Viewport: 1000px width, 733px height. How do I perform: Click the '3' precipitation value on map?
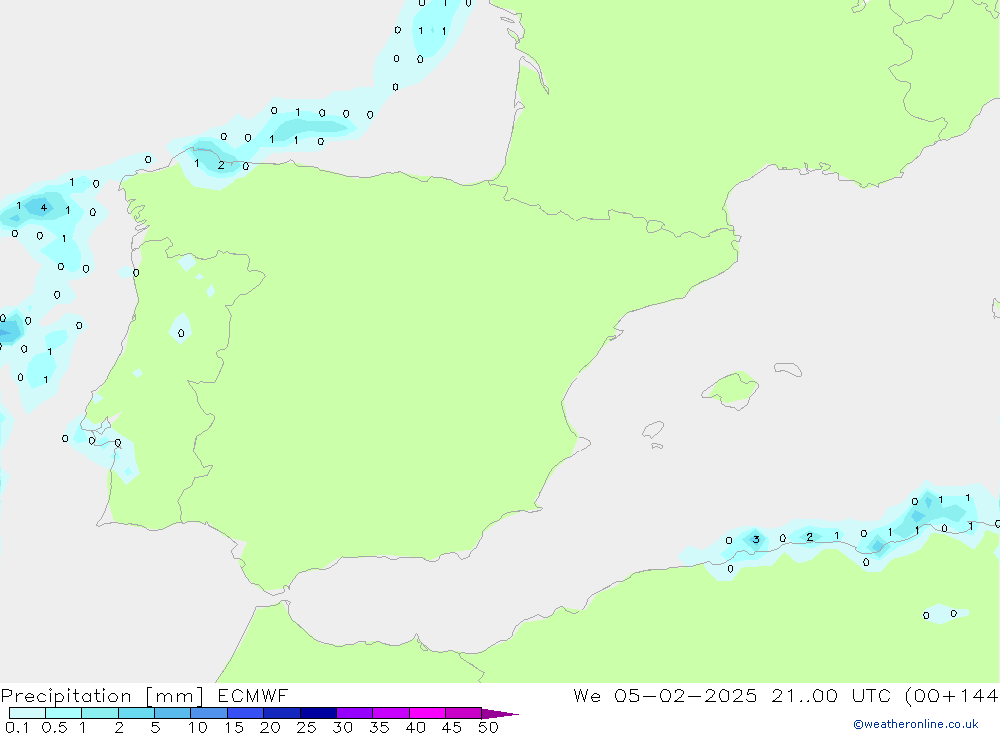756,540
